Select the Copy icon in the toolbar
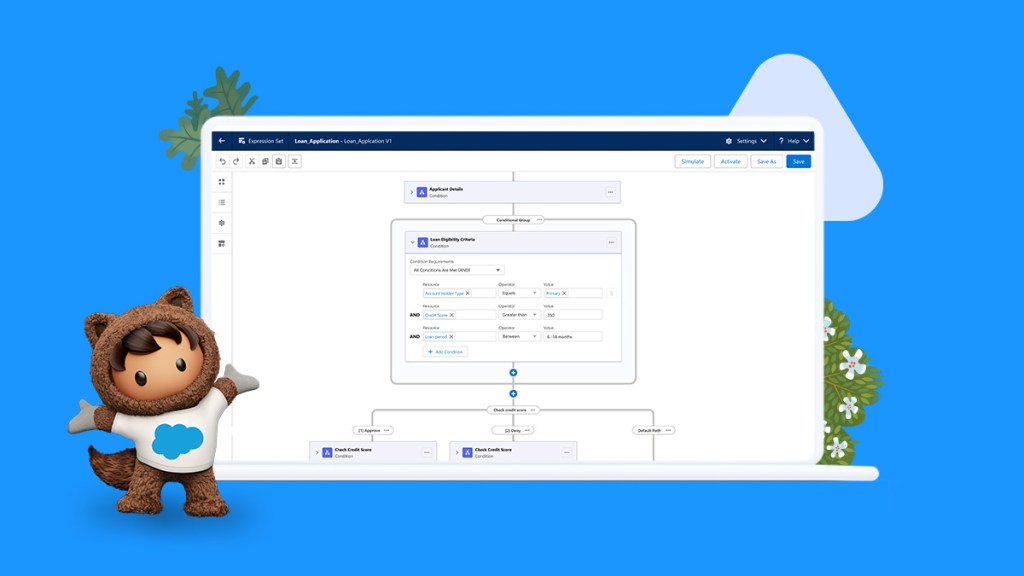Viewport: 1024px width, 576px height. pos(265,161)
